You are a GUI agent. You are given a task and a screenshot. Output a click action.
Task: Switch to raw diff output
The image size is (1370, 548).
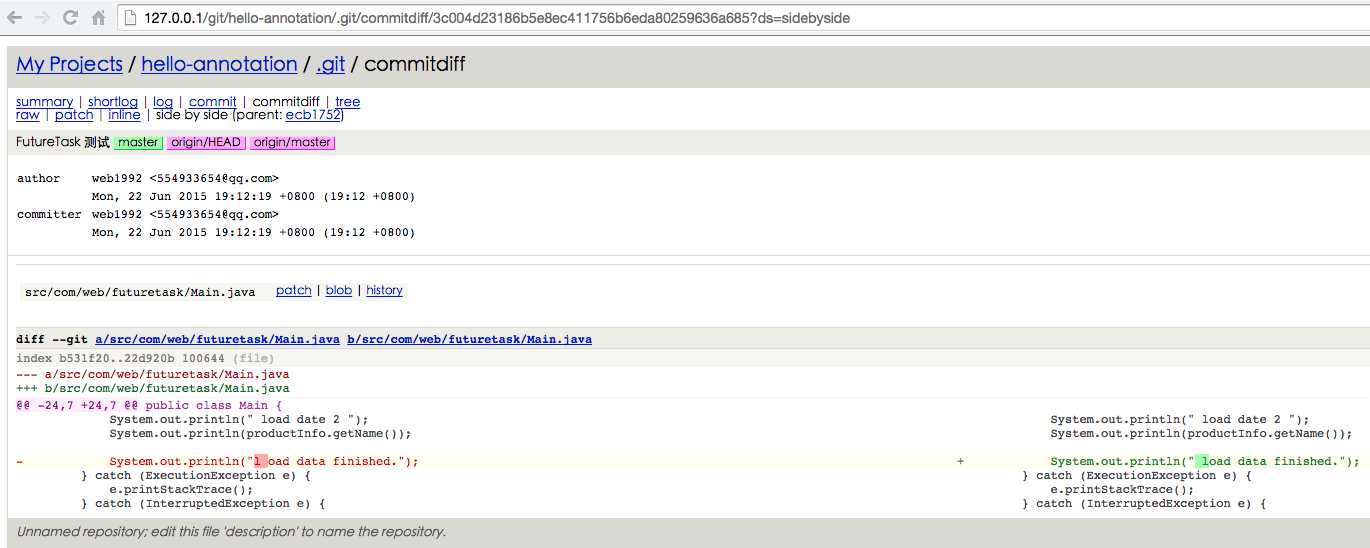click(28, 115)
